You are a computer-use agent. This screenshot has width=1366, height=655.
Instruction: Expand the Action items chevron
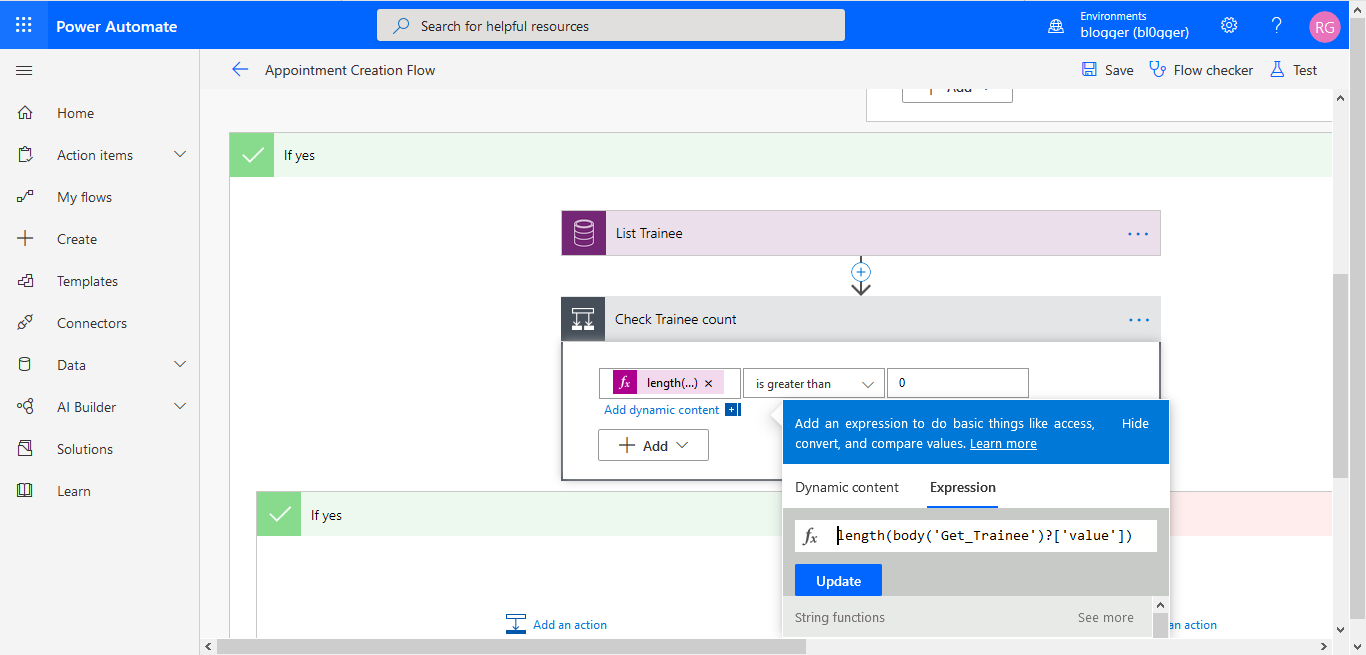(180, 154)
